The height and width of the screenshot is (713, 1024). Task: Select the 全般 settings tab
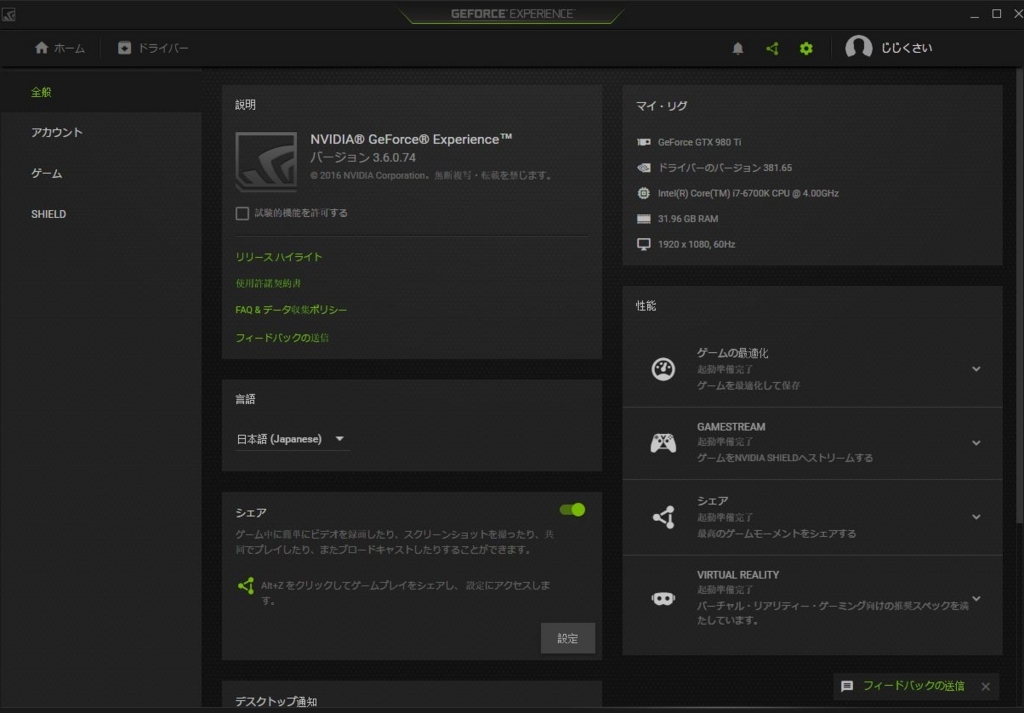tap(101, 92)
